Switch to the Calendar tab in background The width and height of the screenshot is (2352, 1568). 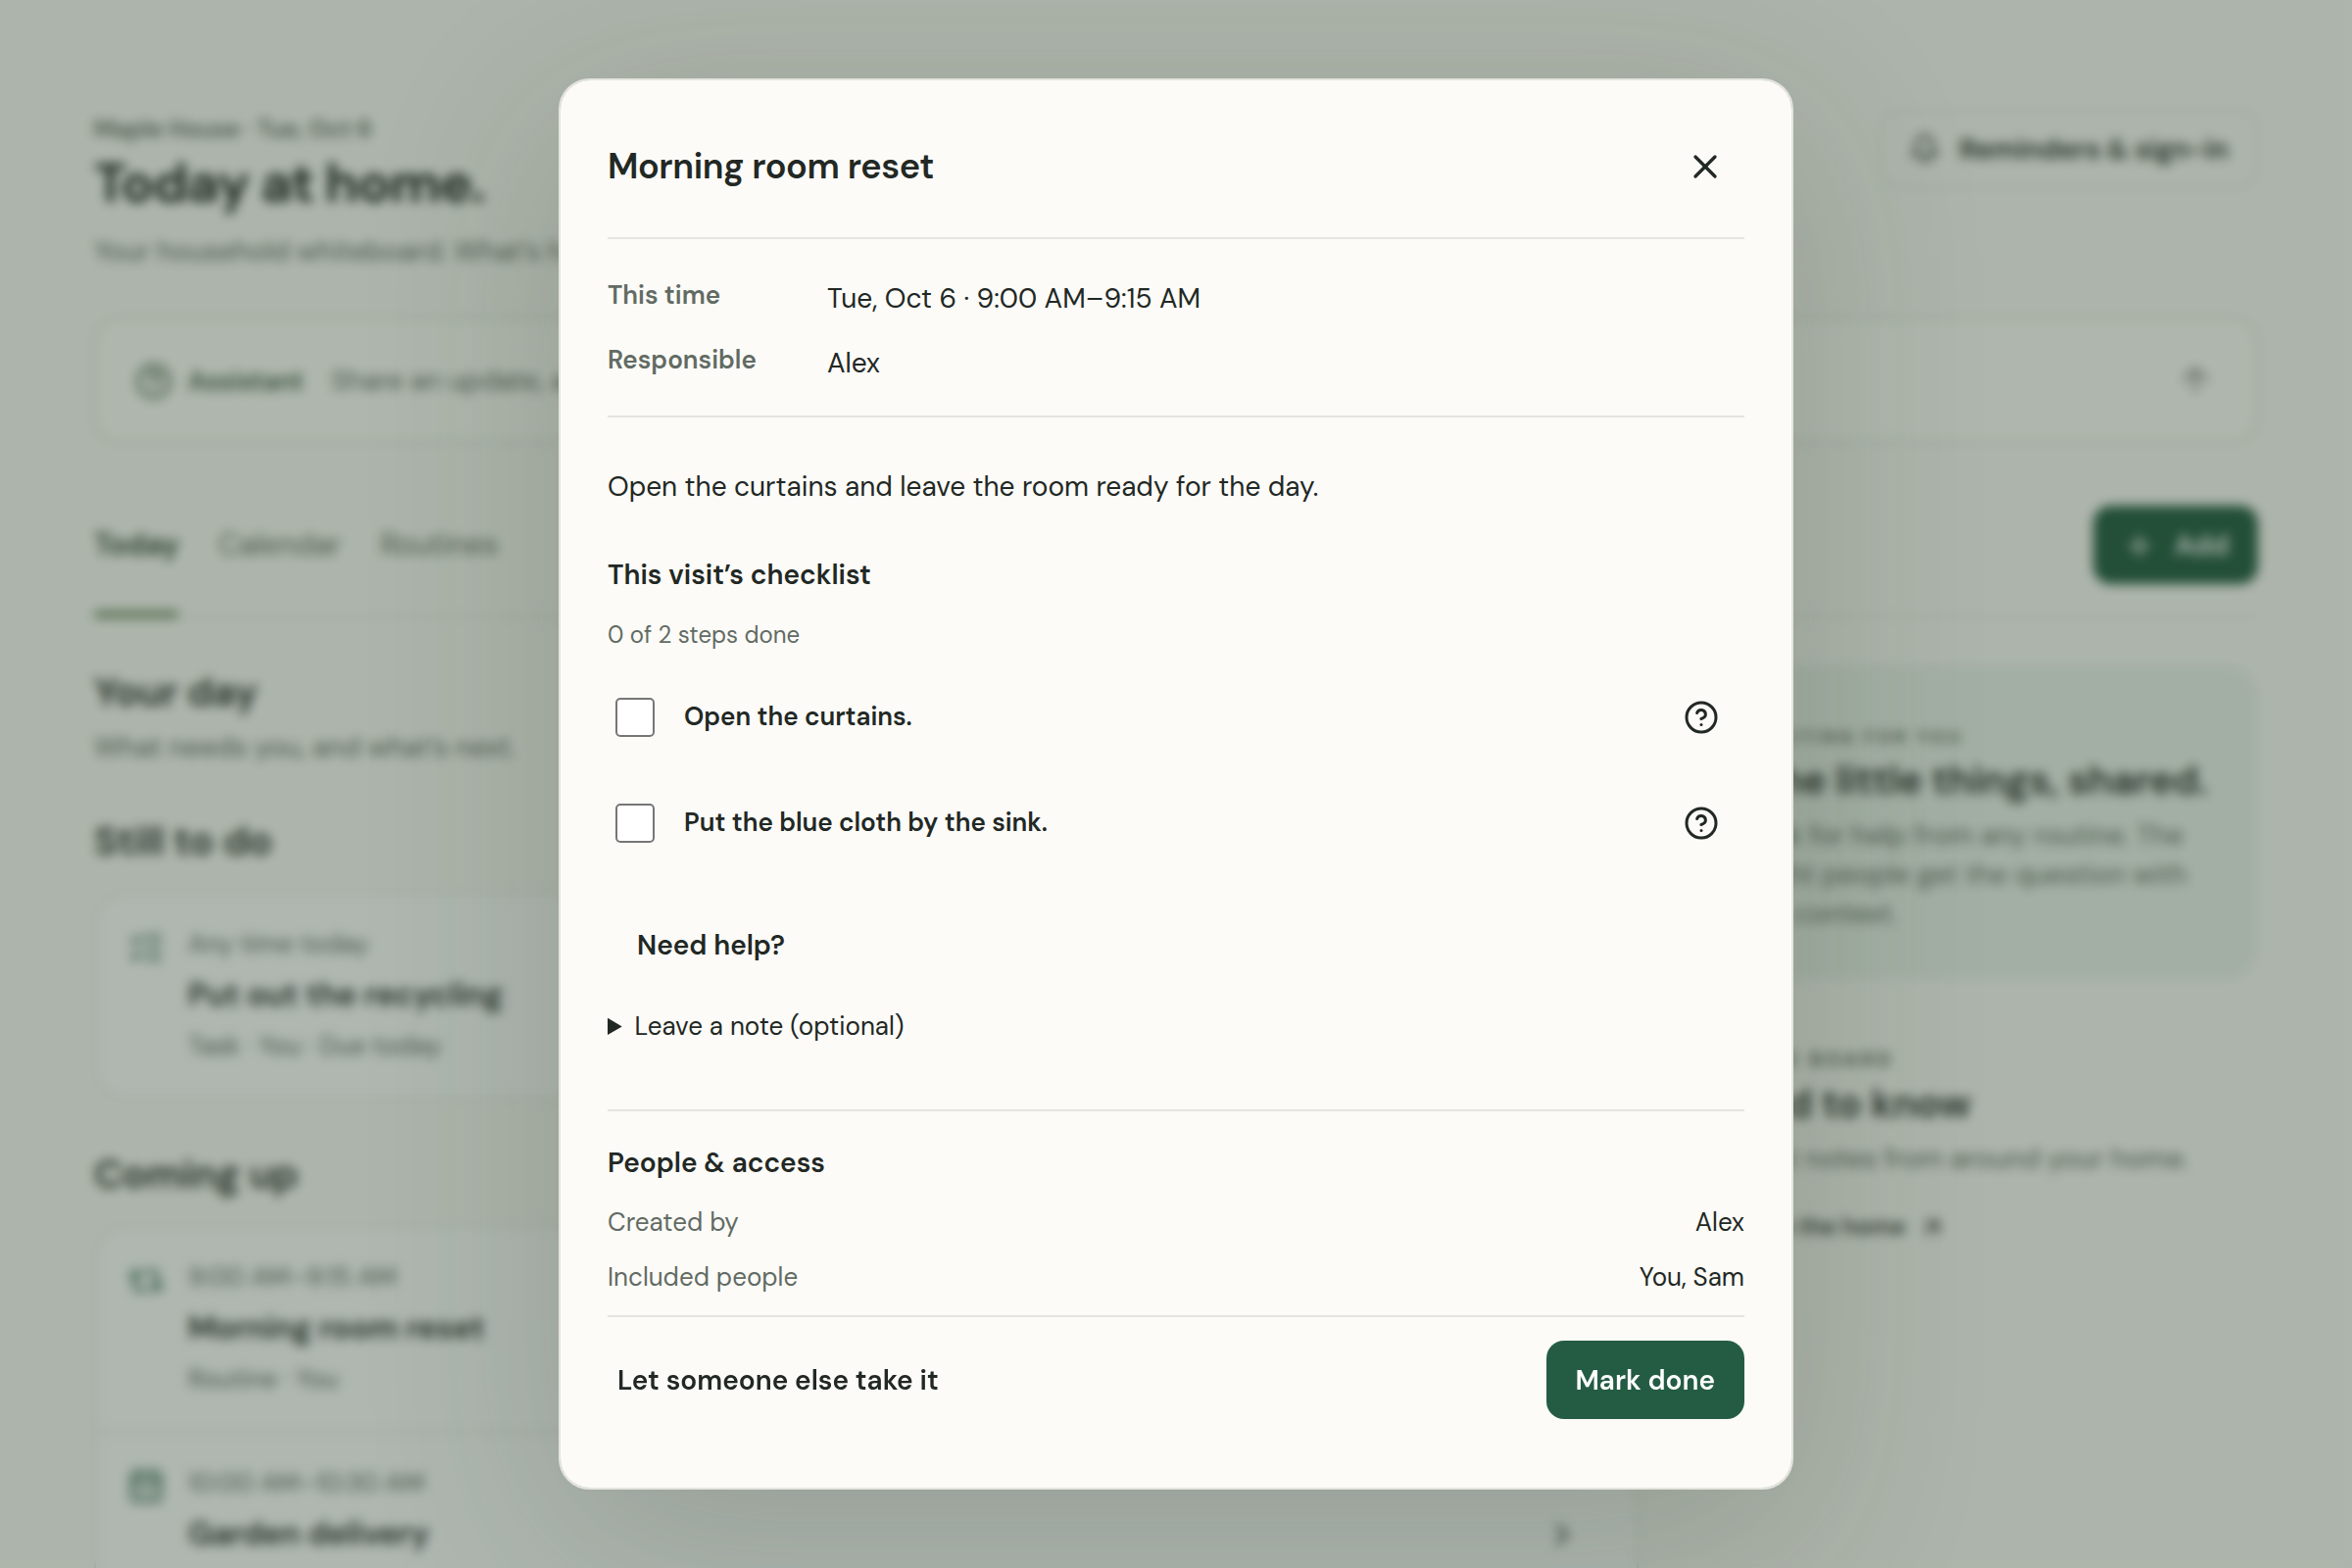coord(279,545)
